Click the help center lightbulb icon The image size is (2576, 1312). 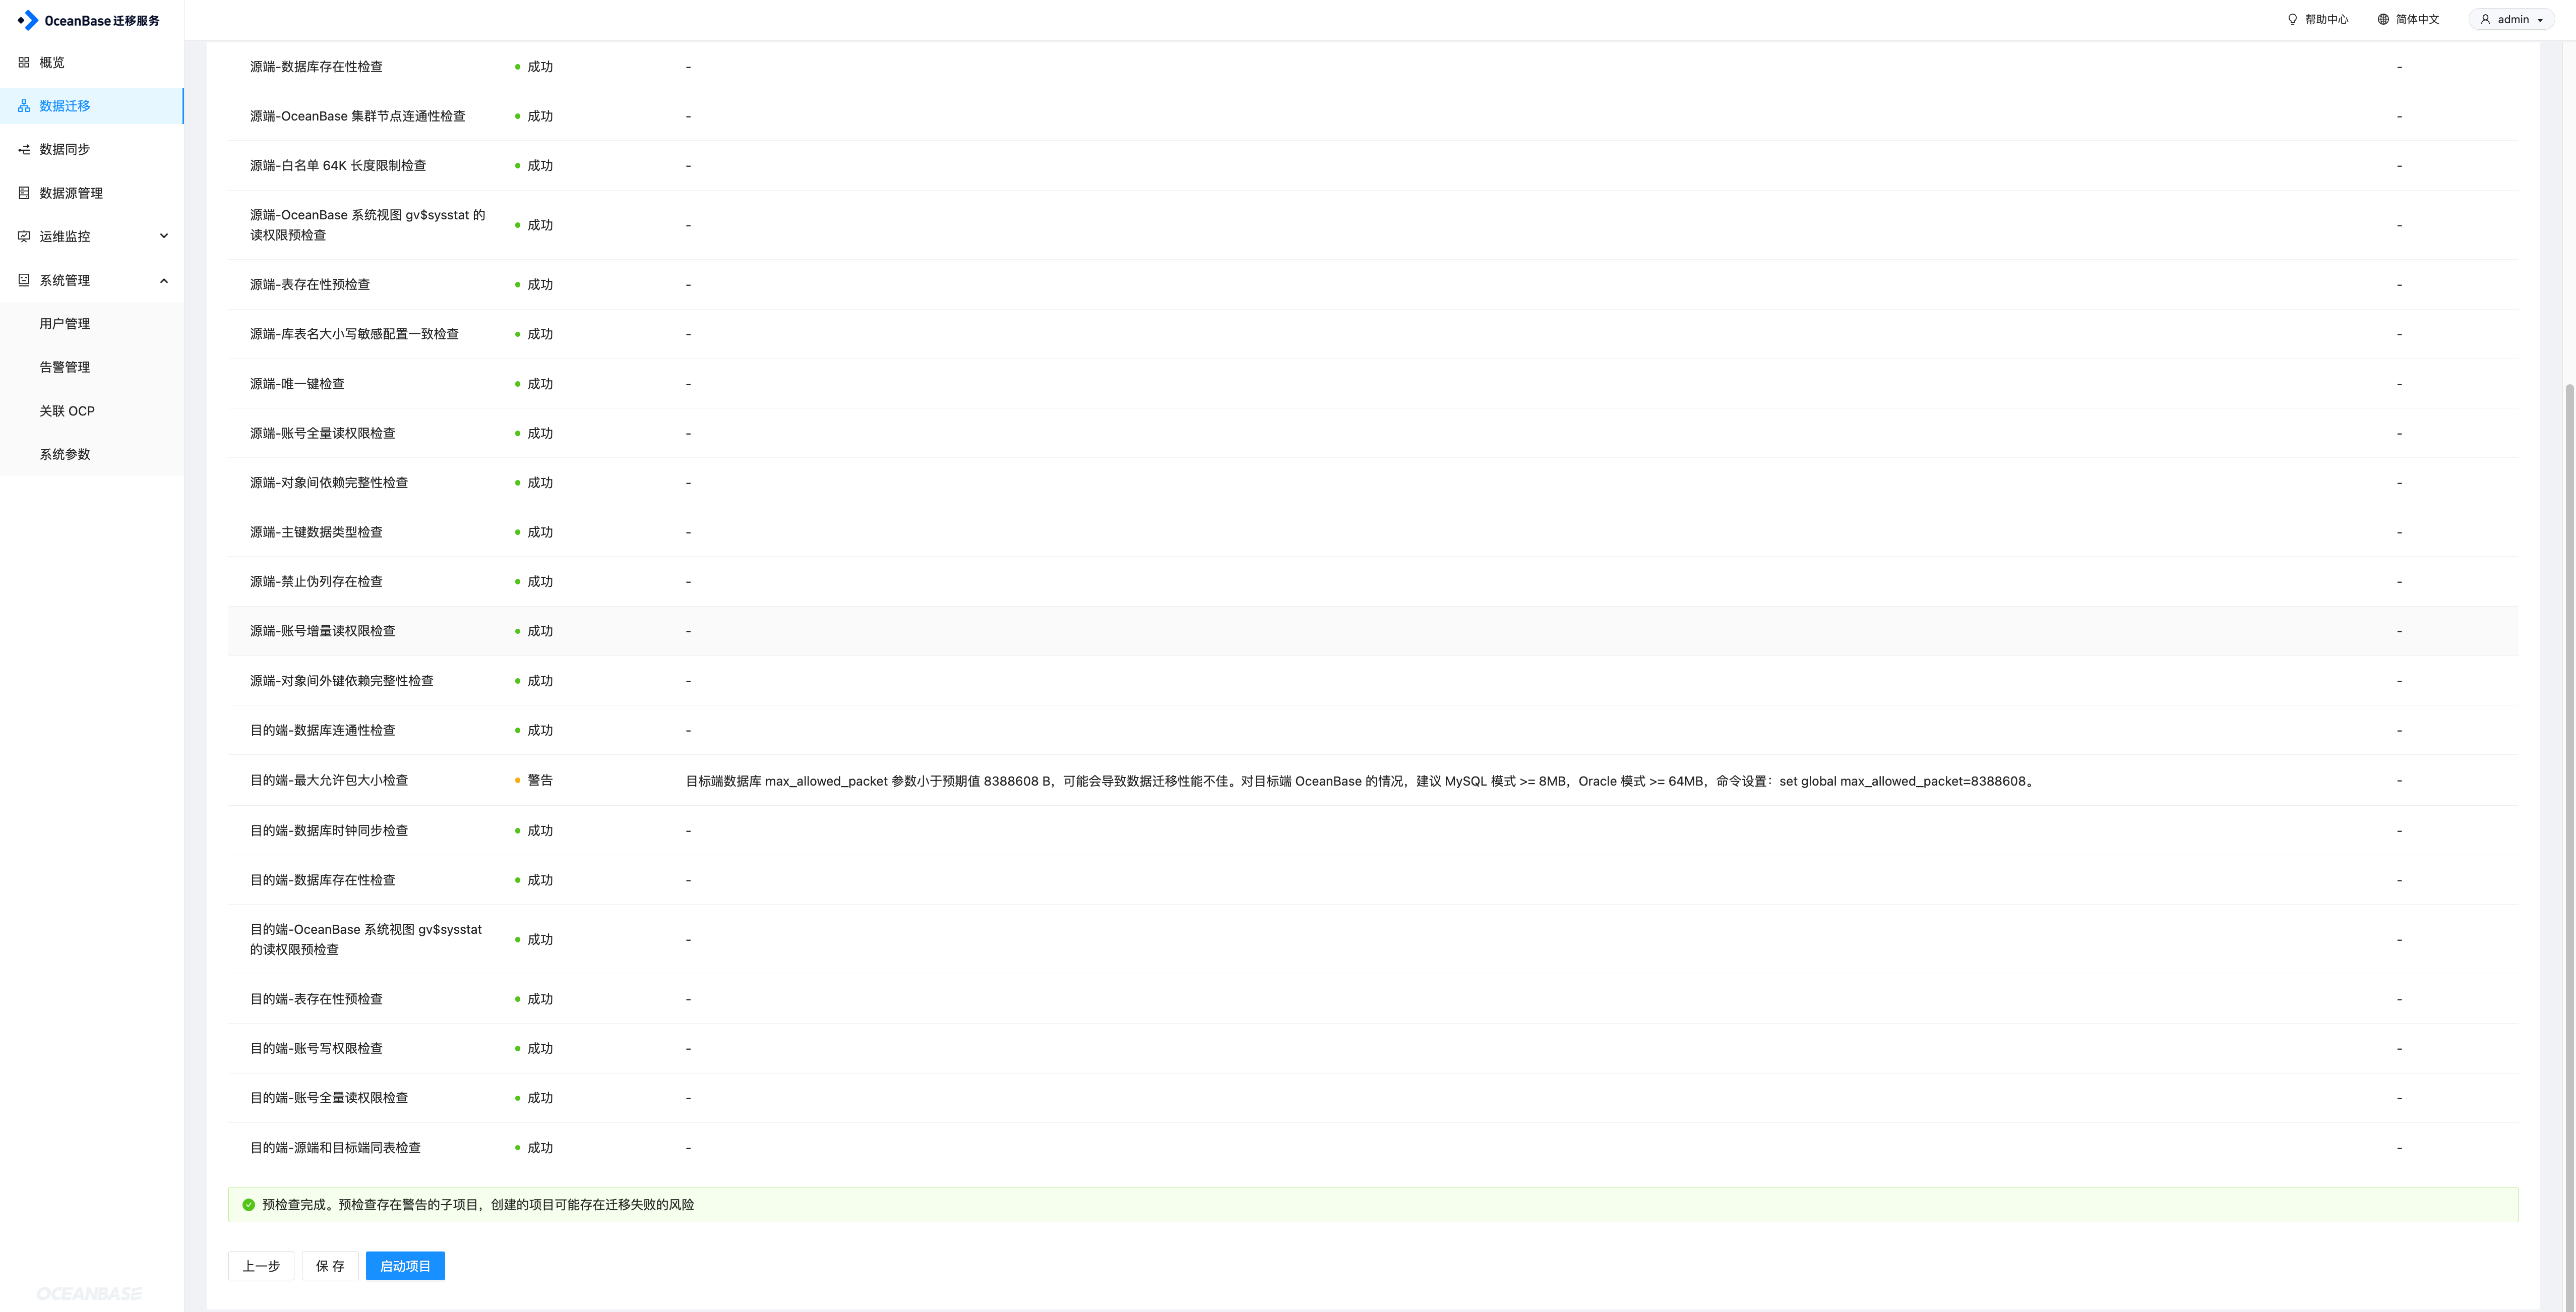[2293, 19]
